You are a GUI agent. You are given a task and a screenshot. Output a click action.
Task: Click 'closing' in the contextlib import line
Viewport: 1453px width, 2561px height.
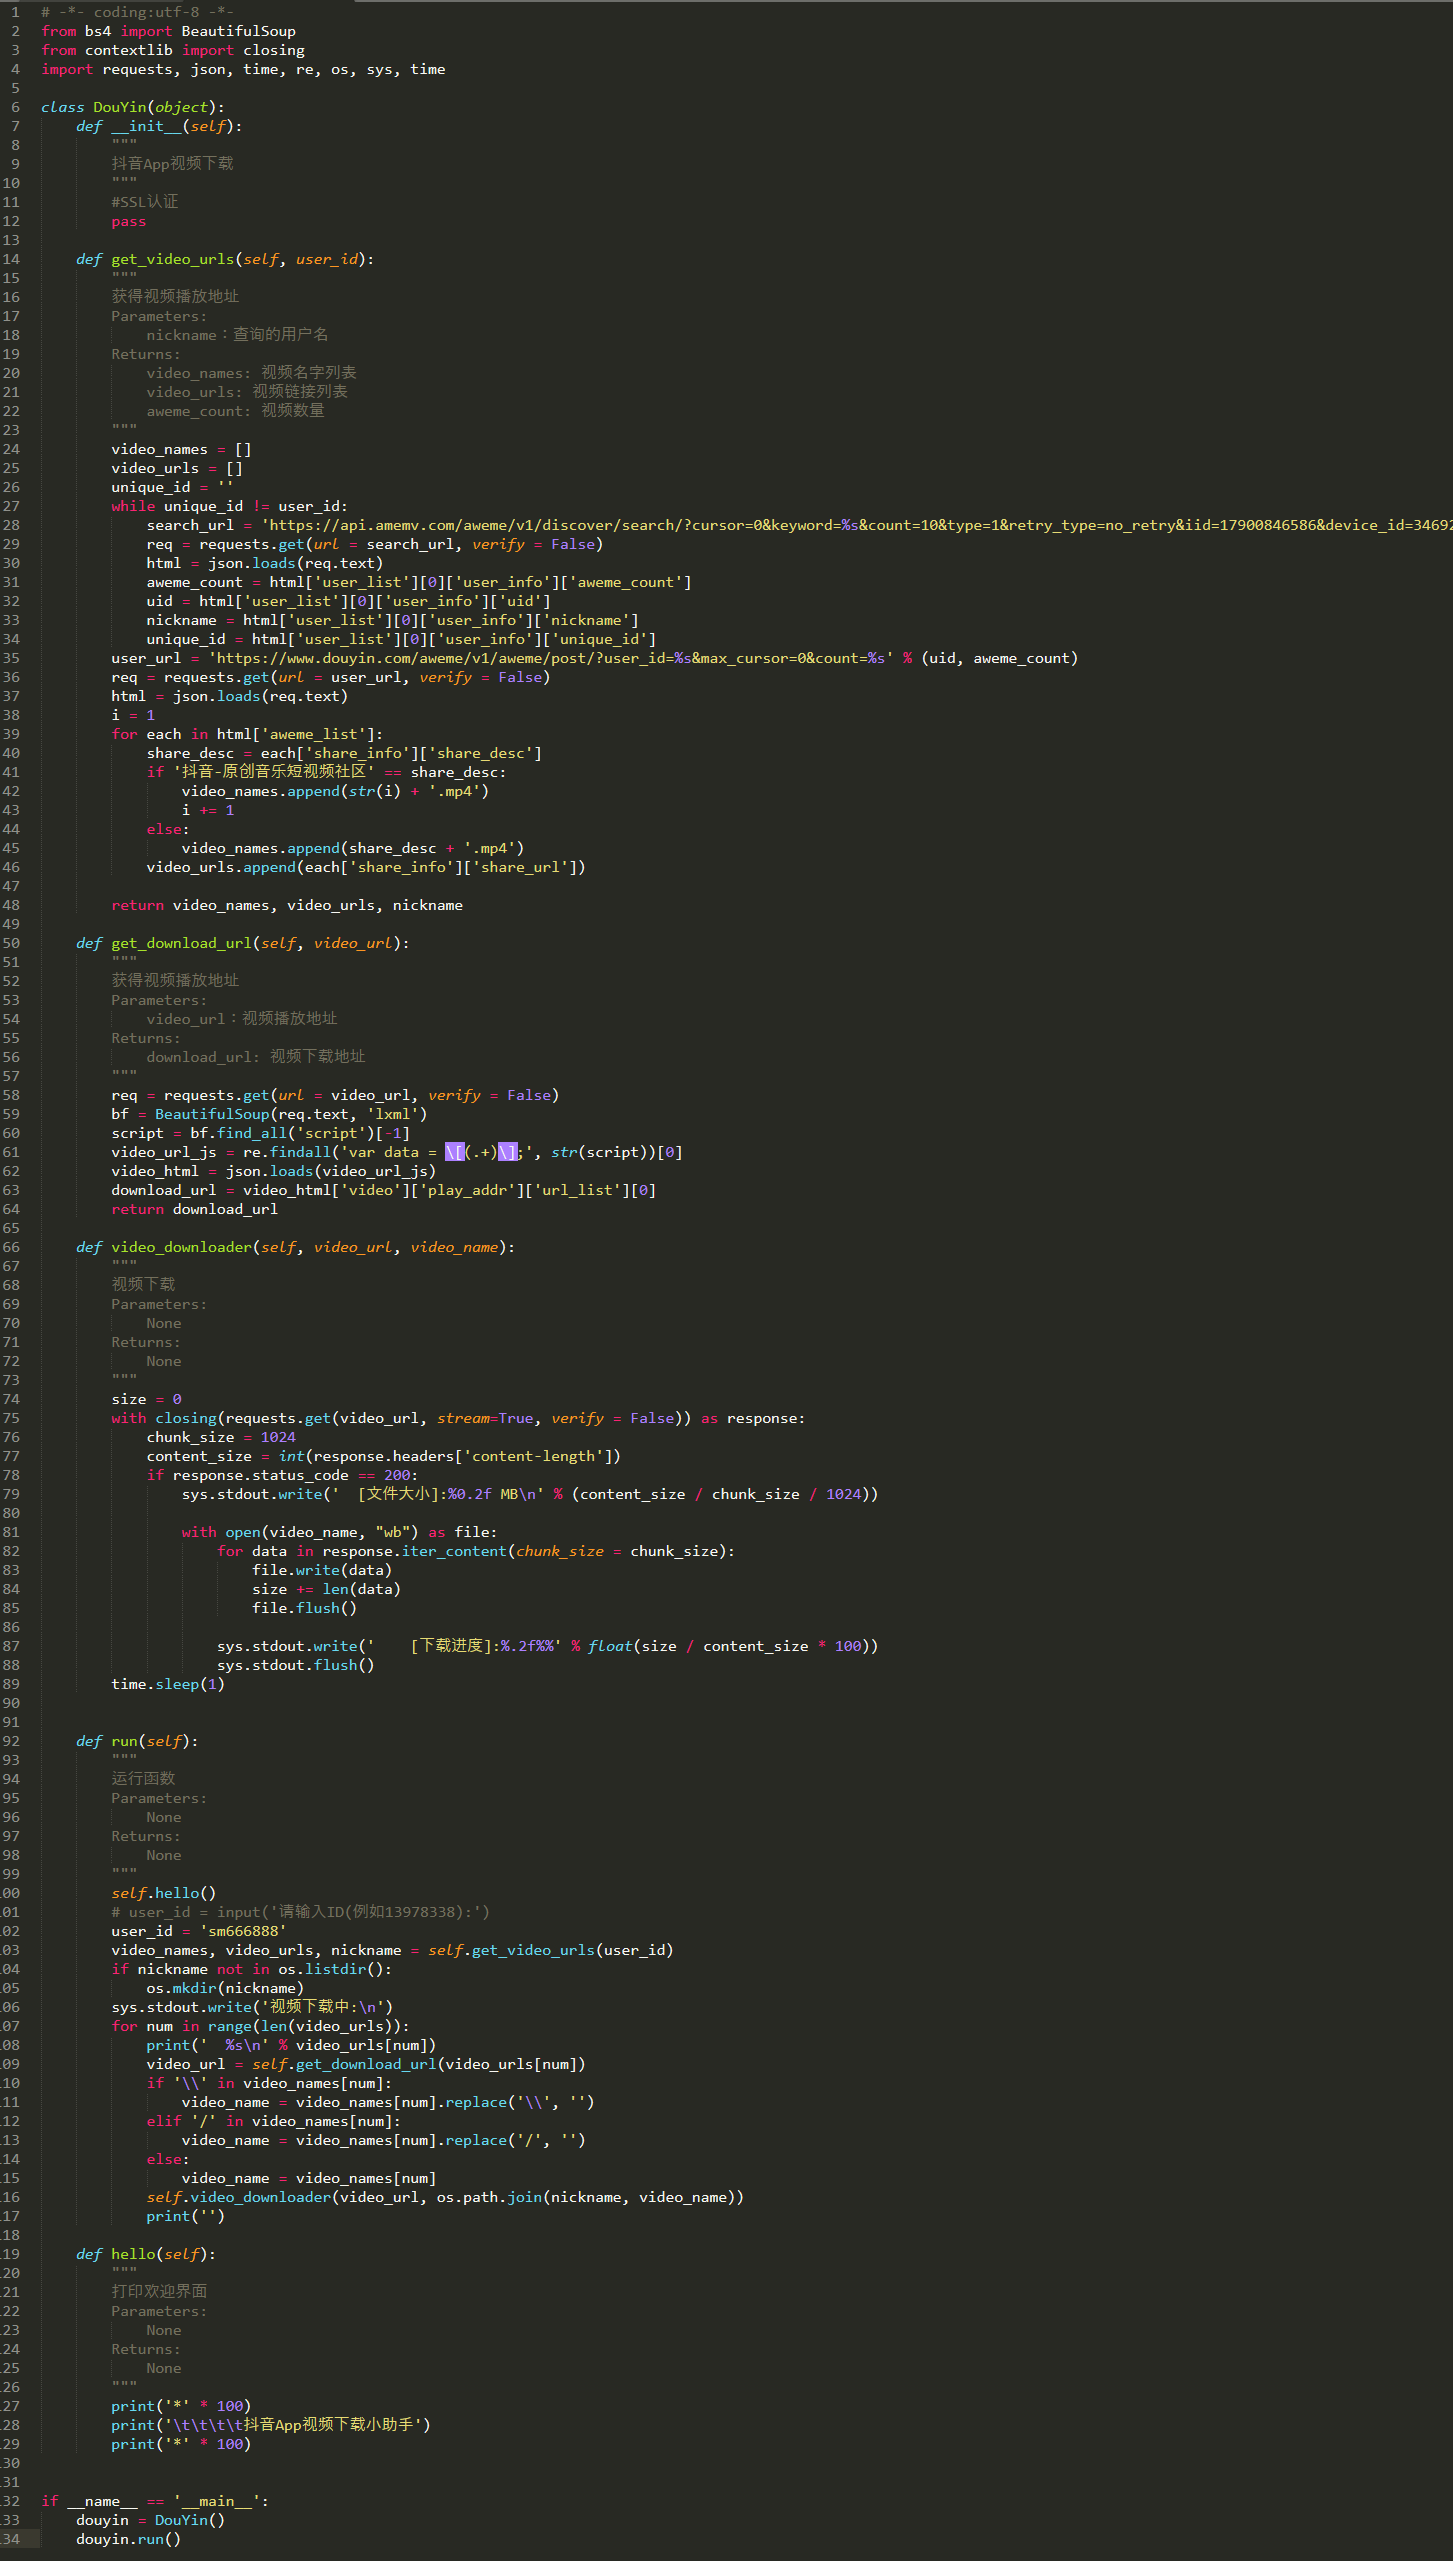(274, 50)
